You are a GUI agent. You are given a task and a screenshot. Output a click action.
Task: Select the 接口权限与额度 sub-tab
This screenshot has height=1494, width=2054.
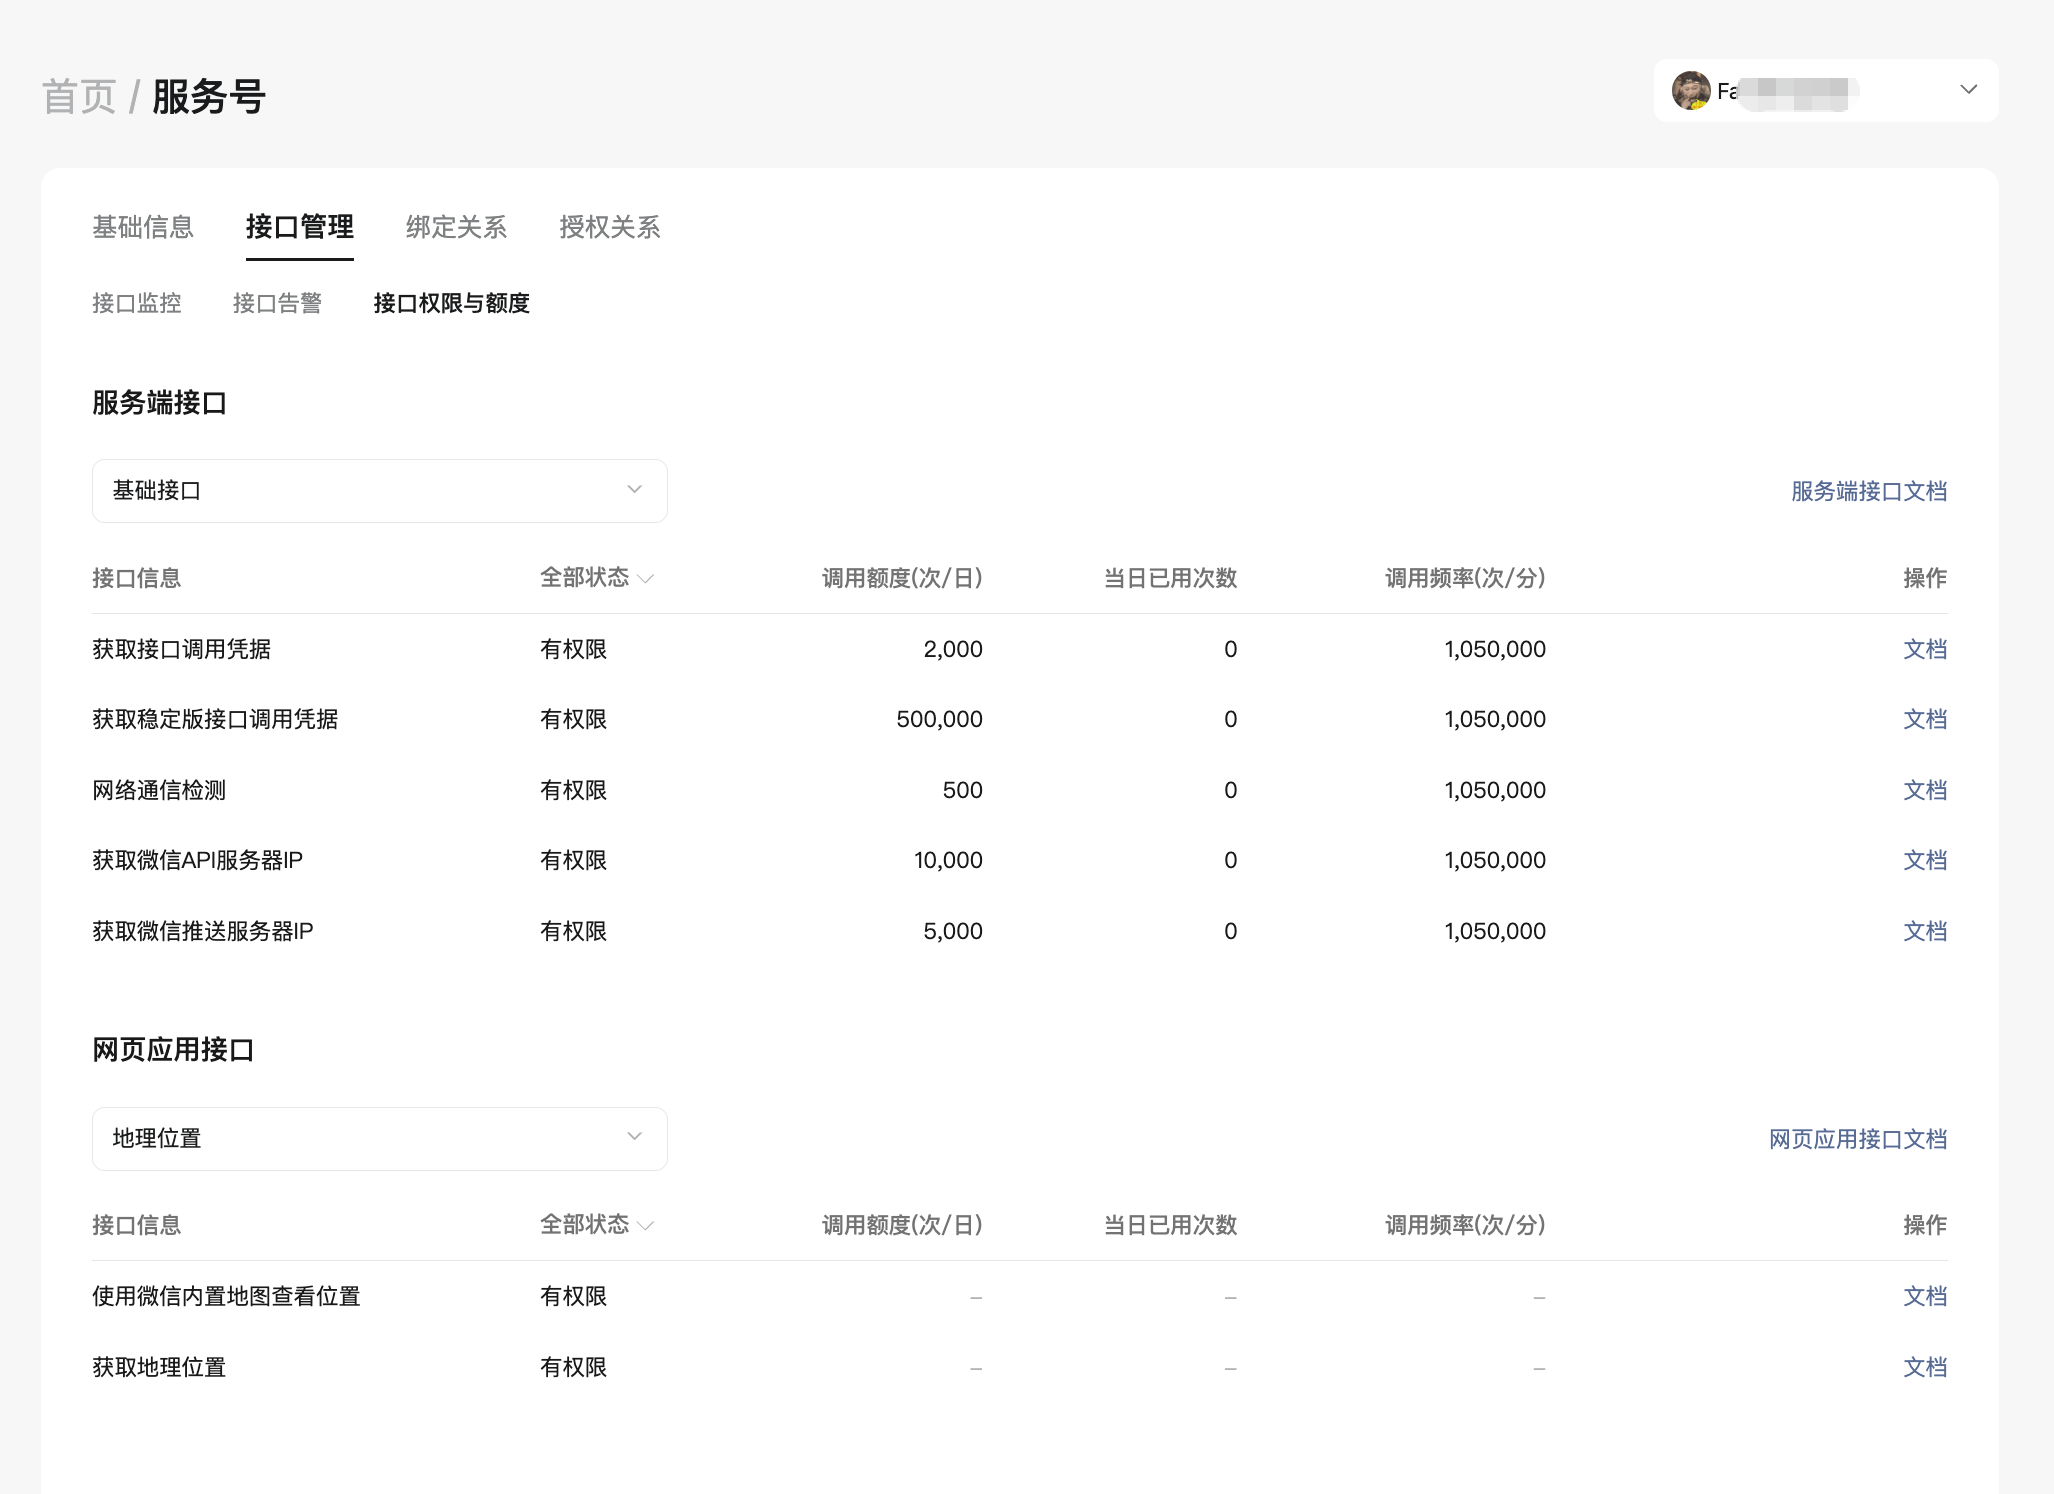point(451,303)
